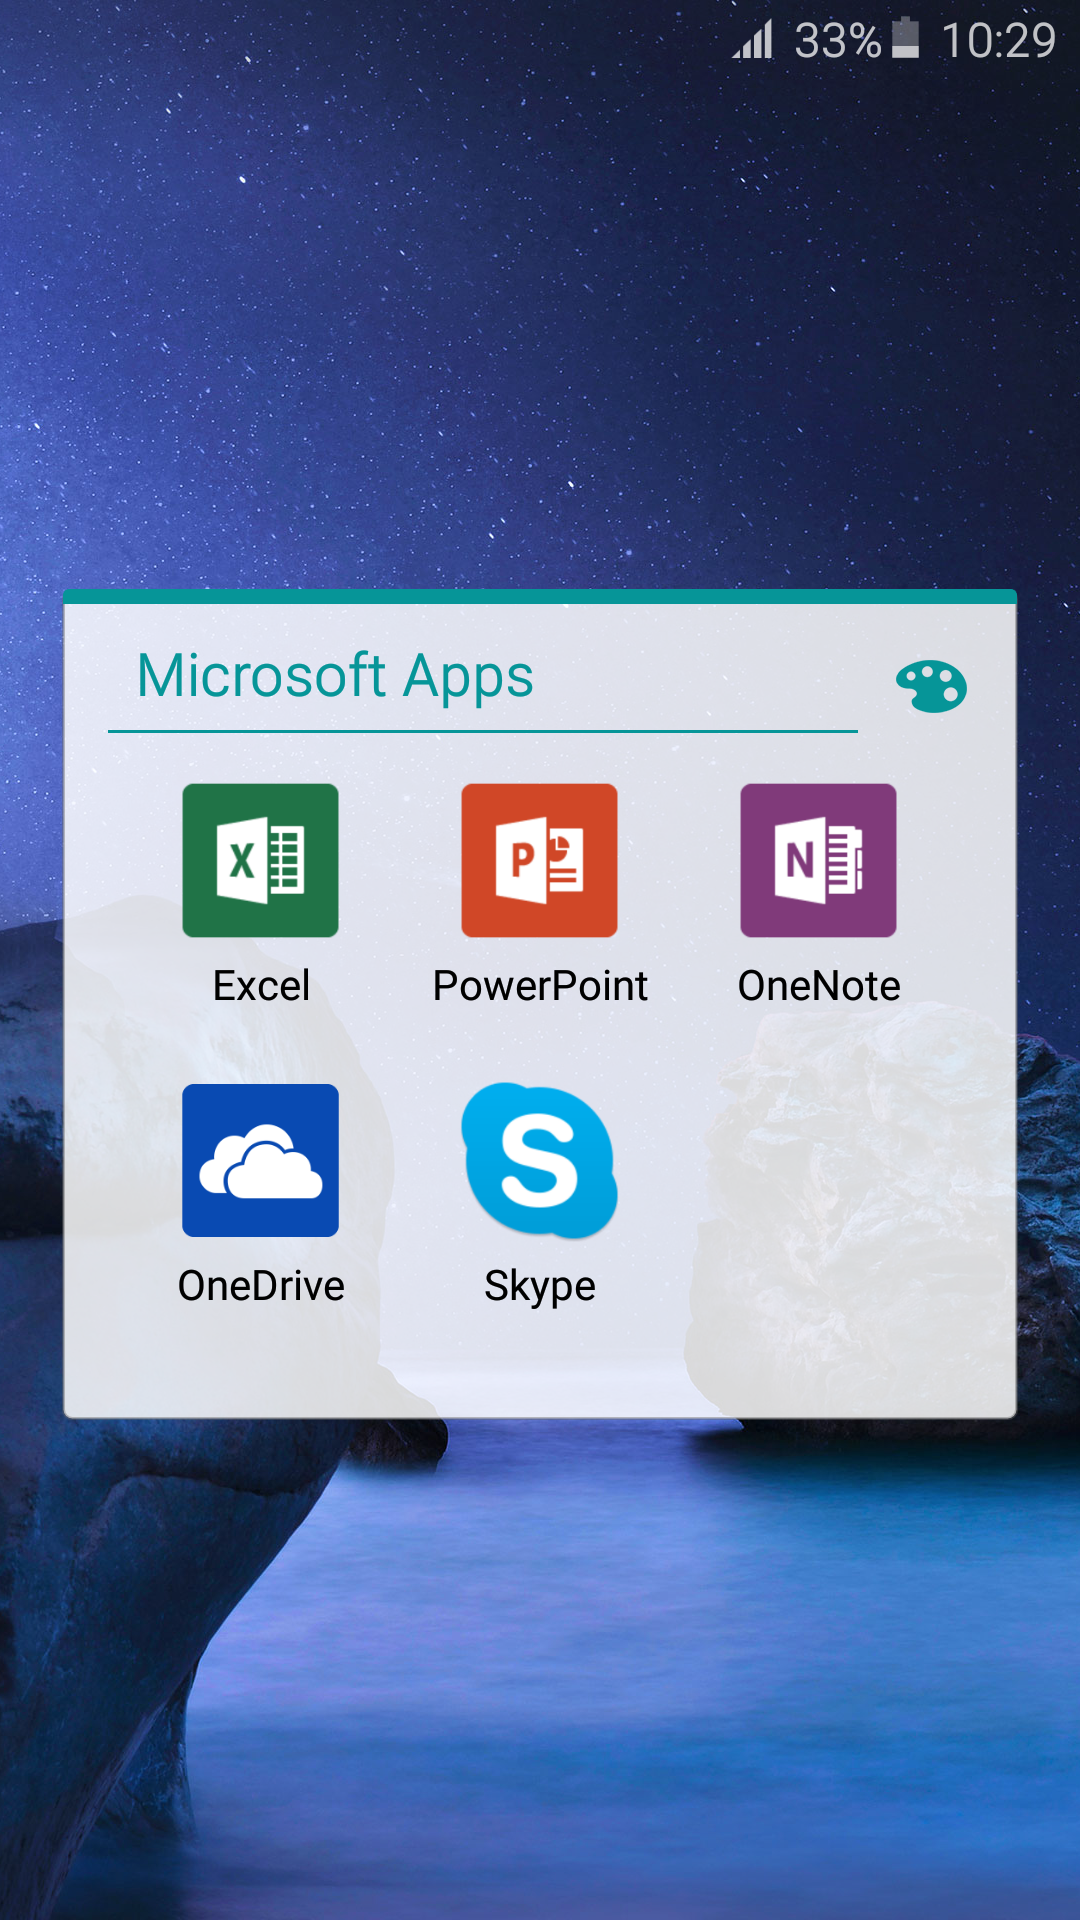Click the PowerPoint text label
The width and height of the screenshot is (1080, 1920).
click(540, 986)
